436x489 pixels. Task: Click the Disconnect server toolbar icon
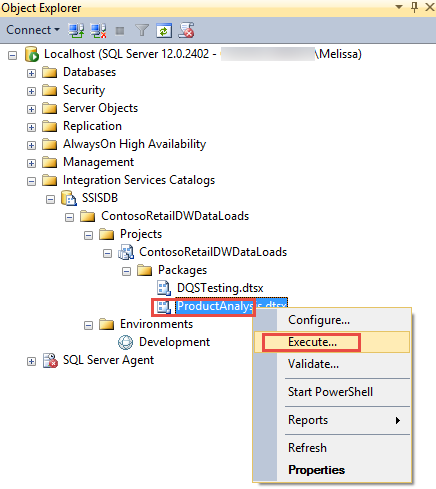[99, 31]
